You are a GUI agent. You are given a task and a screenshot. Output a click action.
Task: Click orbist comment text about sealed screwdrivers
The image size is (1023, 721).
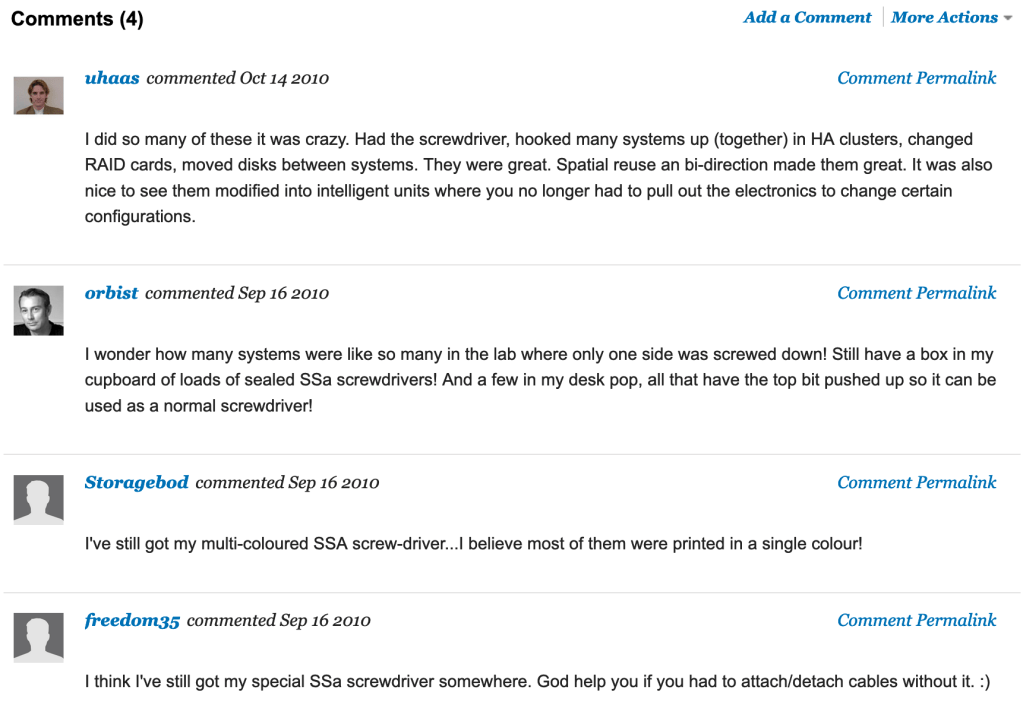tap(540, 381)
